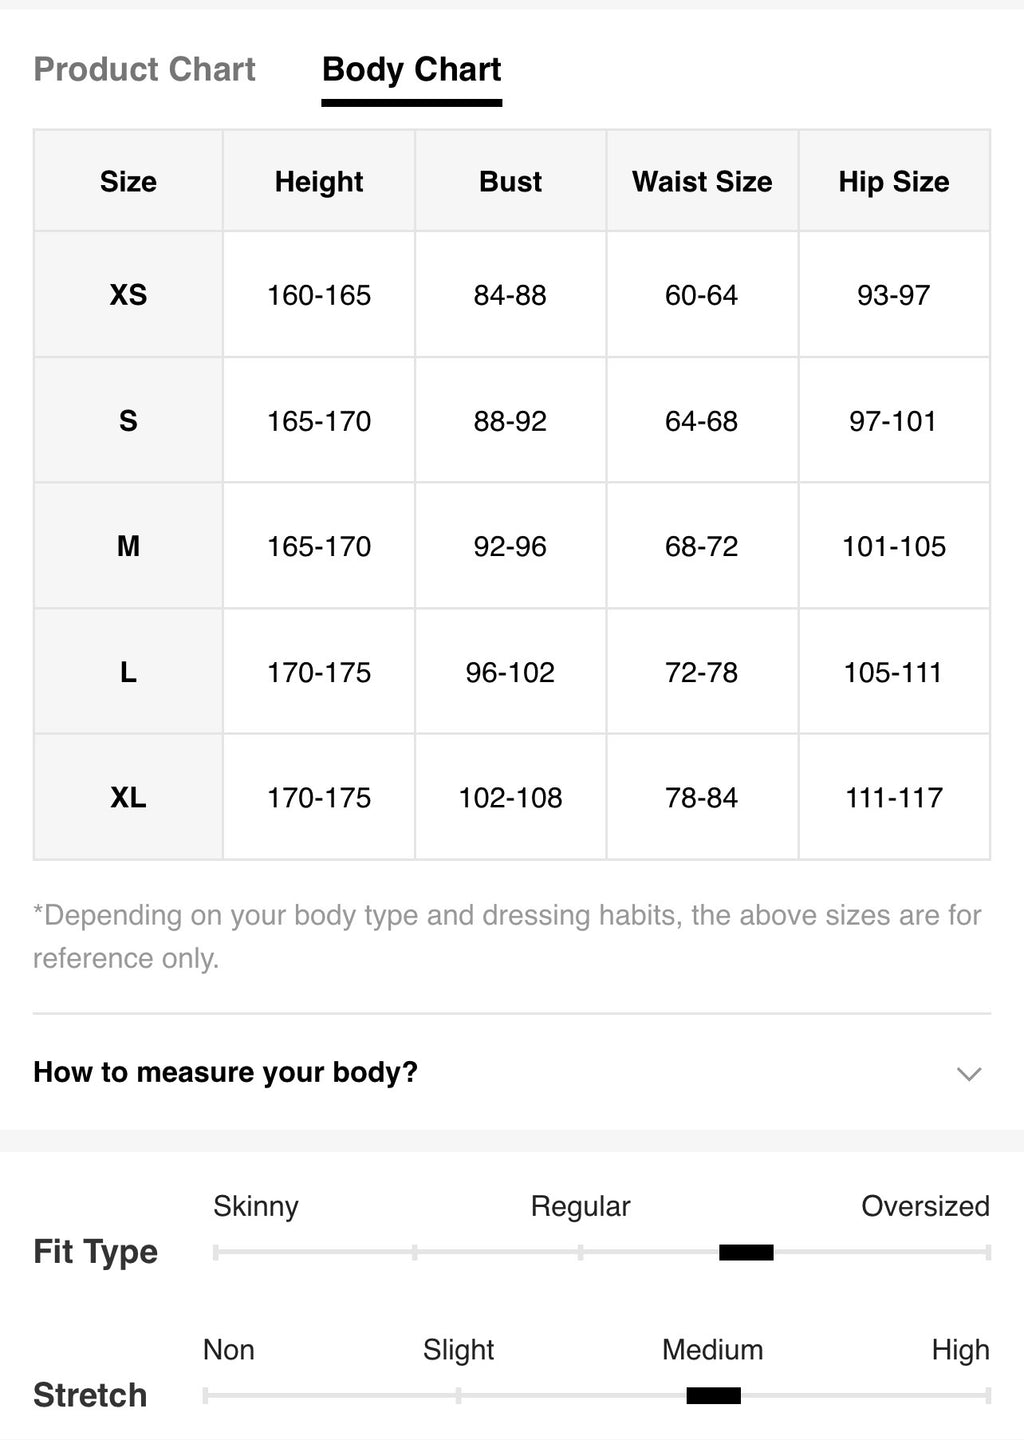
Task: Click the Bust column header
Action: pyautogui.click(x=511, y=181)
